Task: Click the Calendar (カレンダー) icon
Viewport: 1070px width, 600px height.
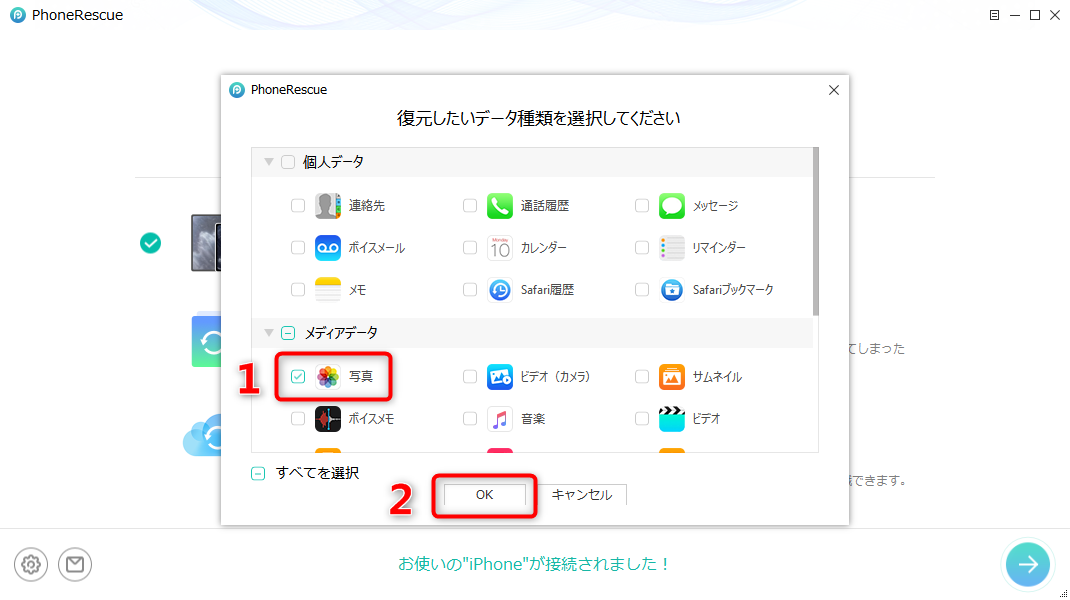Action: [x=500, y=248]
